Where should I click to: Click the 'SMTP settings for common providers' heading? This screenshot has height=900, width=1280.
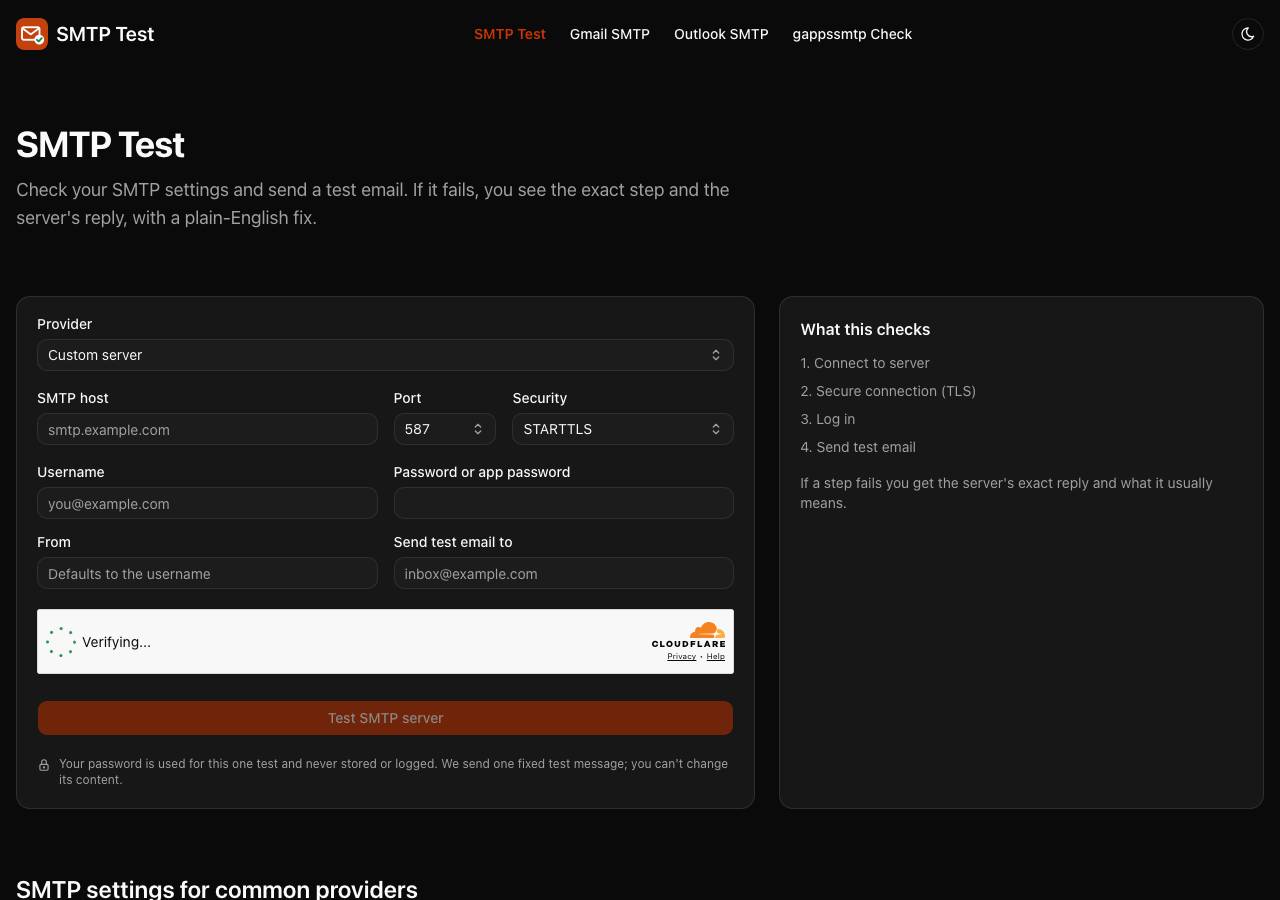tap(217, 888)
